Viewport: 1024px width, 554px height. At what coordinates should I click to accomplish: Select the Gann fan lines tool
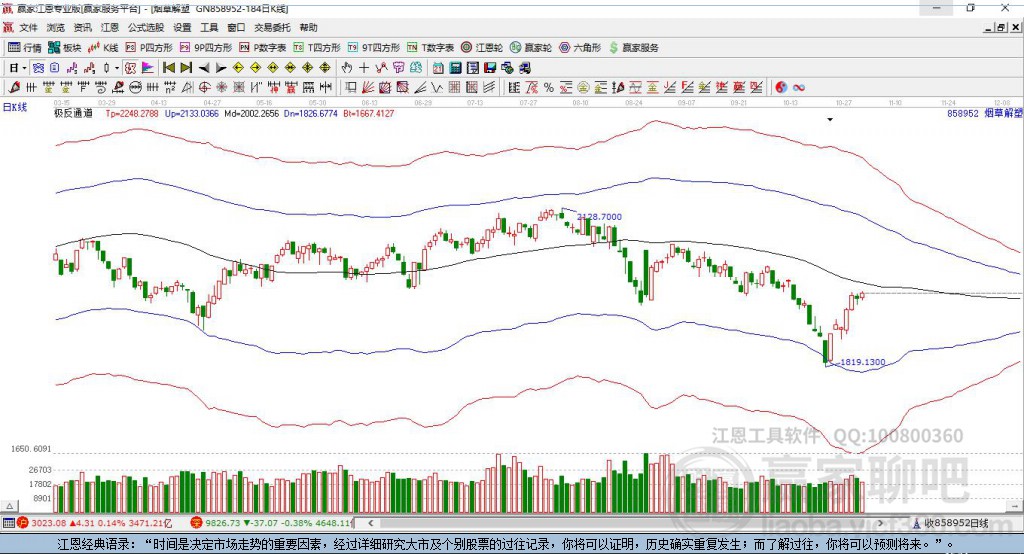(x=368, y=88)
